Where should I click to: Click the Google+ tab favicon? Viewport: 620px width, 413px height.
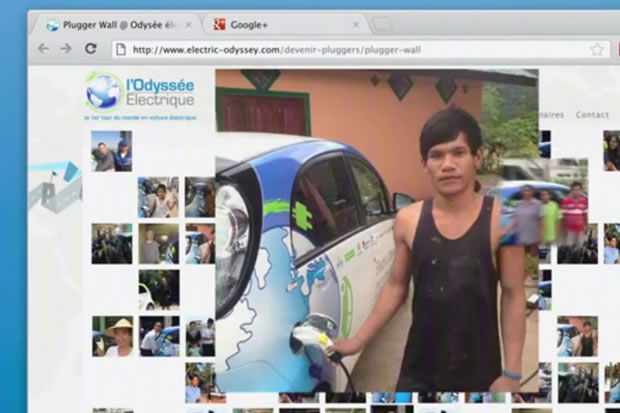(219, 24)
